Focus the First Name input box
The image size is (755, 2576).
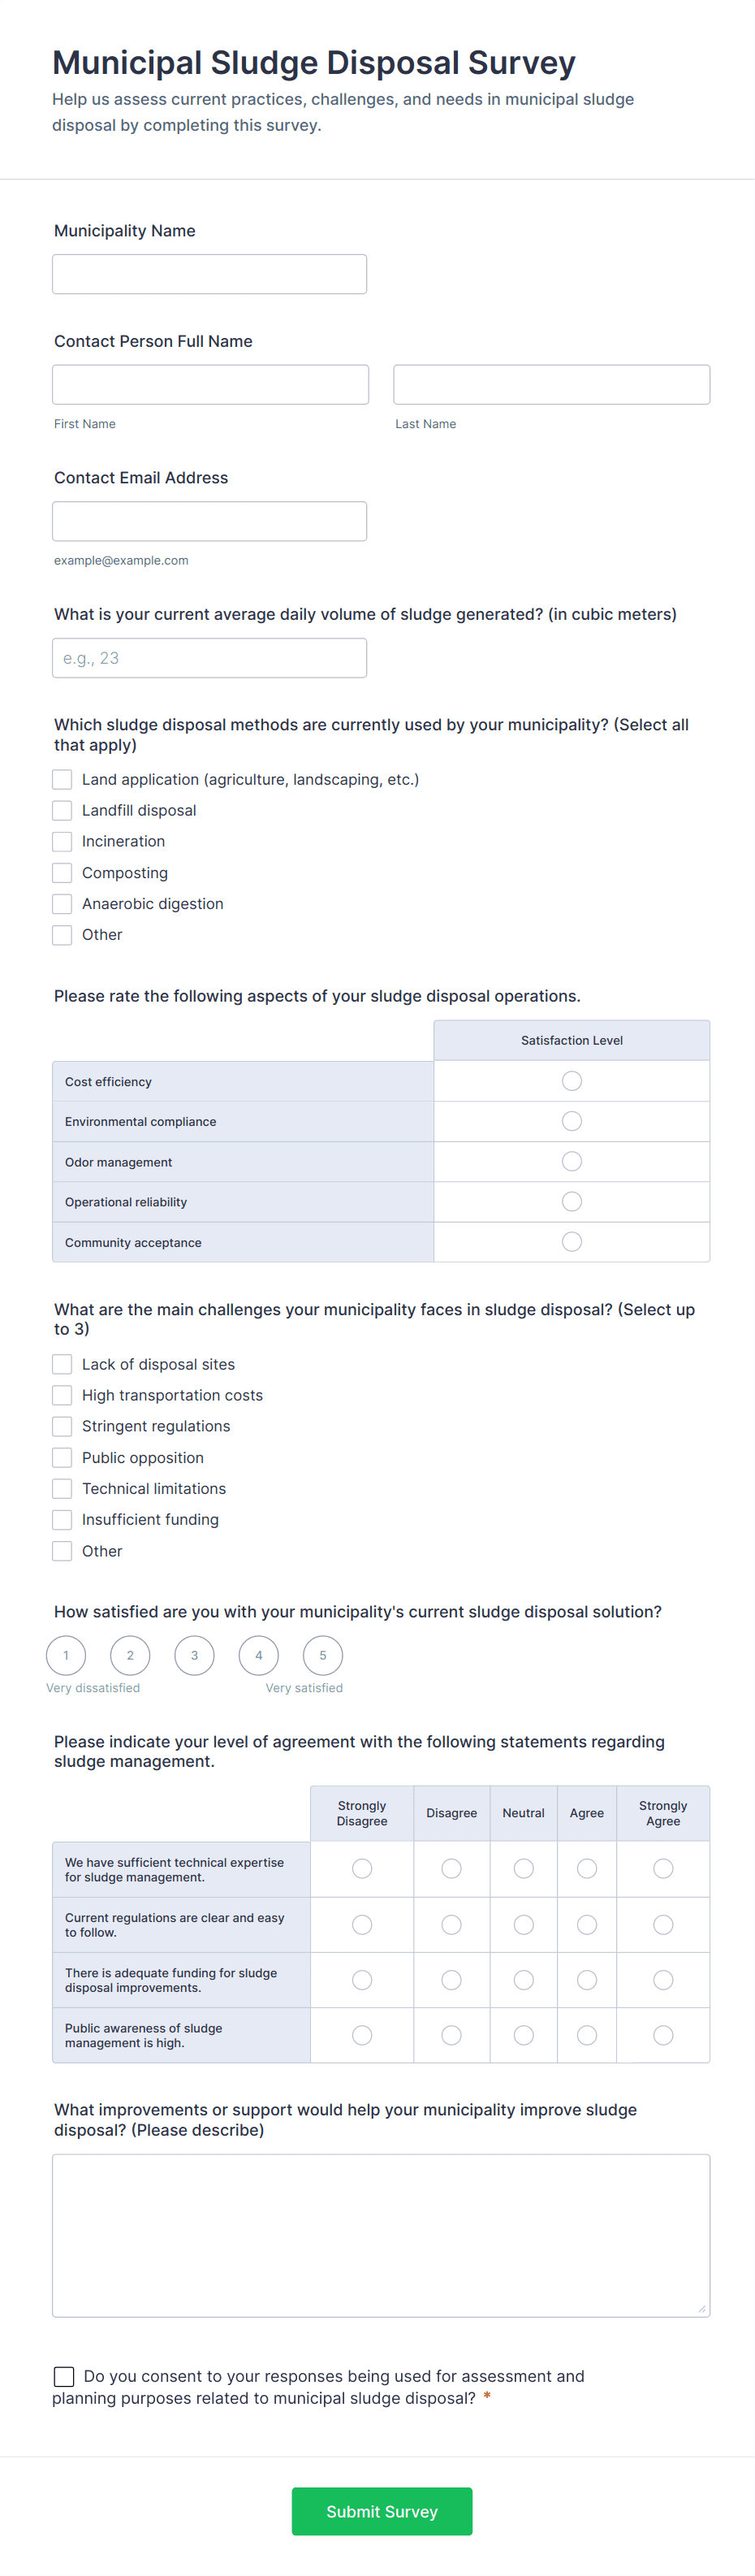click(x=210, y=384)
